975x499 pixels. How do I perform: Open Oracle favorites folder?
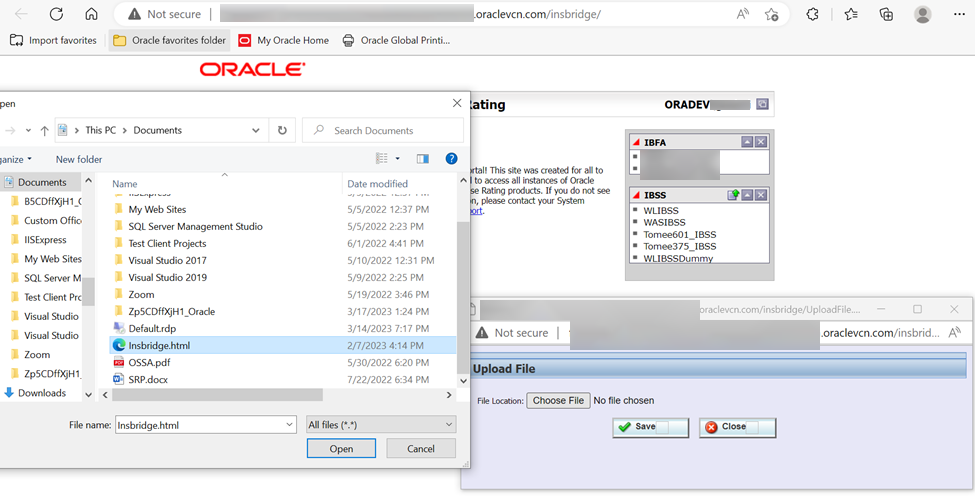click(170, 40)
